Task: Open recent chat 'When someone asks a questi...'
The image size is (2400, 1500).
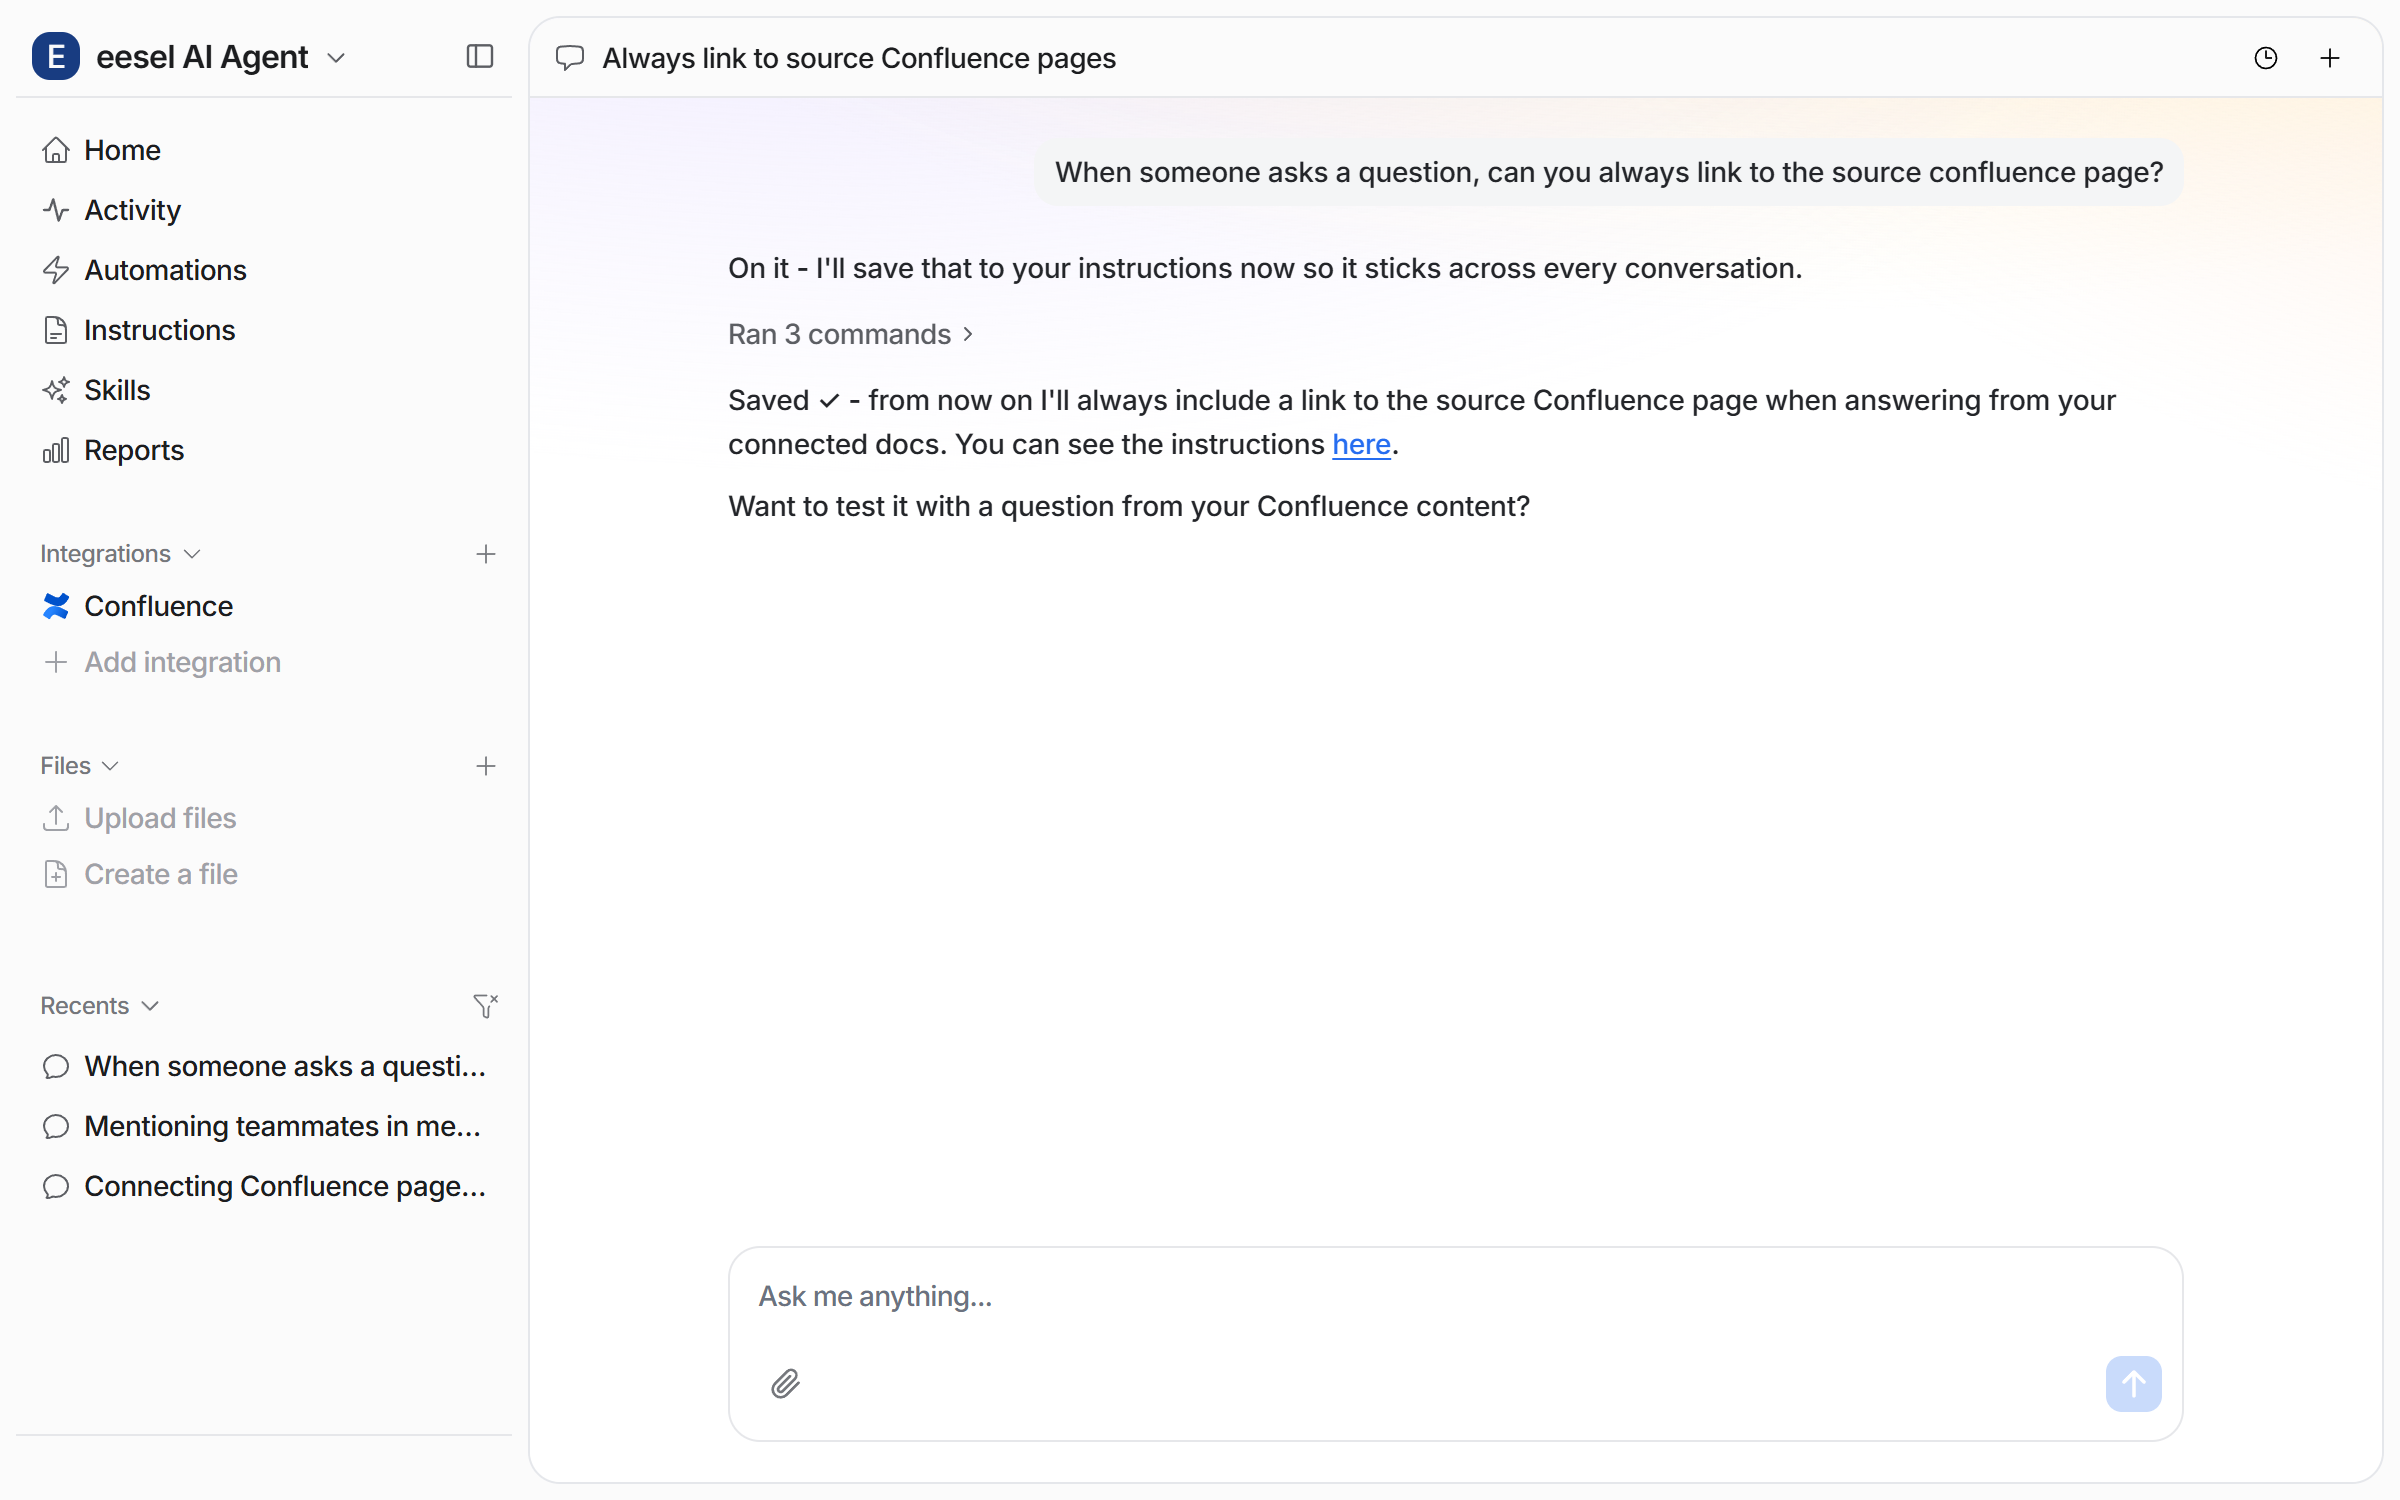Action: point(285,1066)
